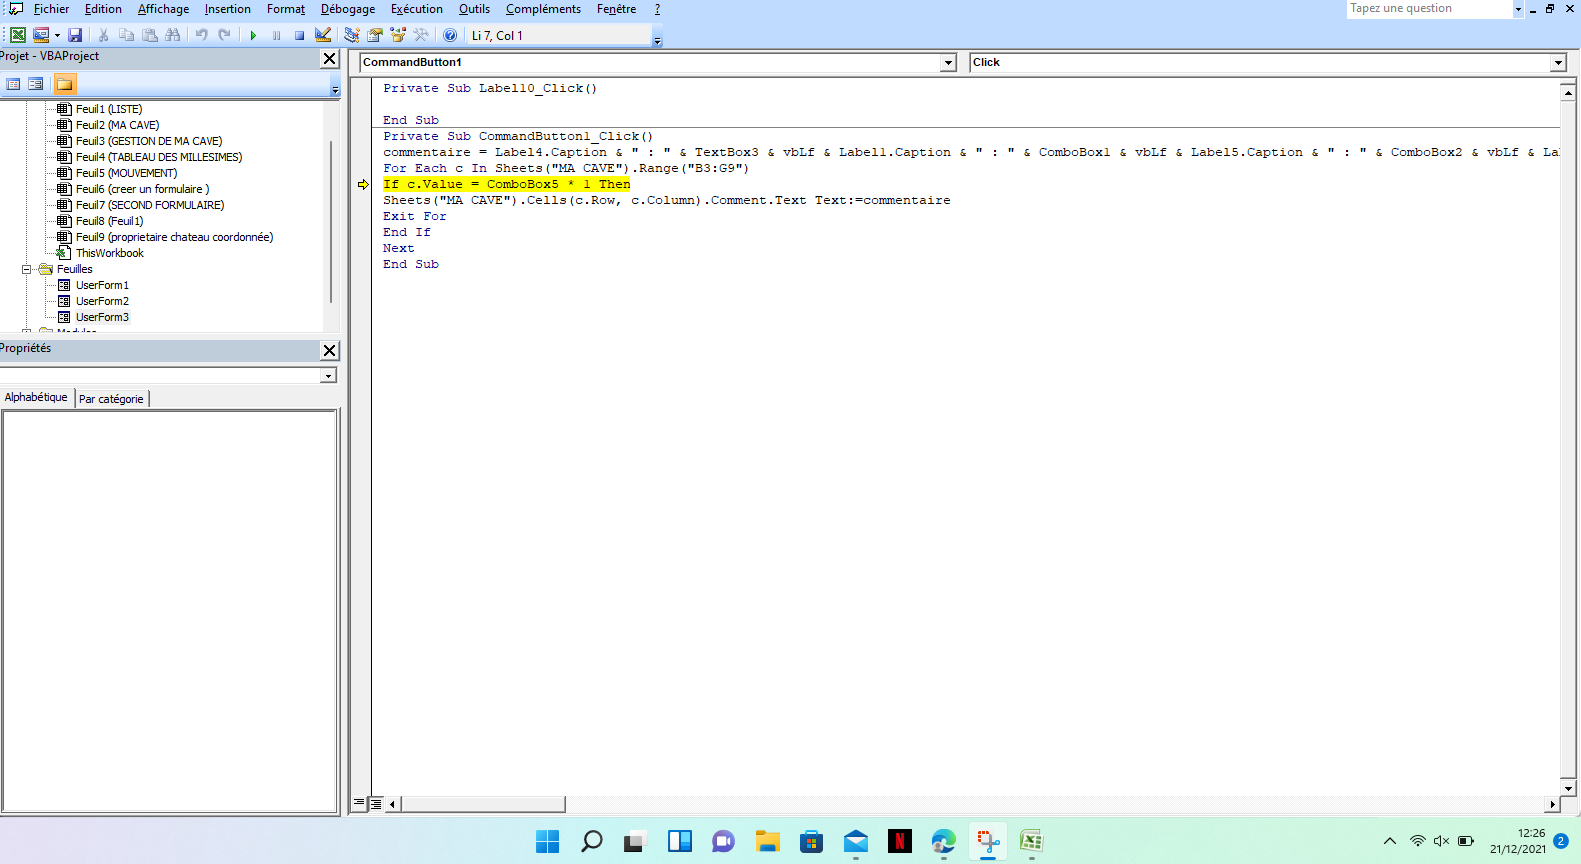Click the horizontal scrollbar of code window

click(x=482, y=804)
